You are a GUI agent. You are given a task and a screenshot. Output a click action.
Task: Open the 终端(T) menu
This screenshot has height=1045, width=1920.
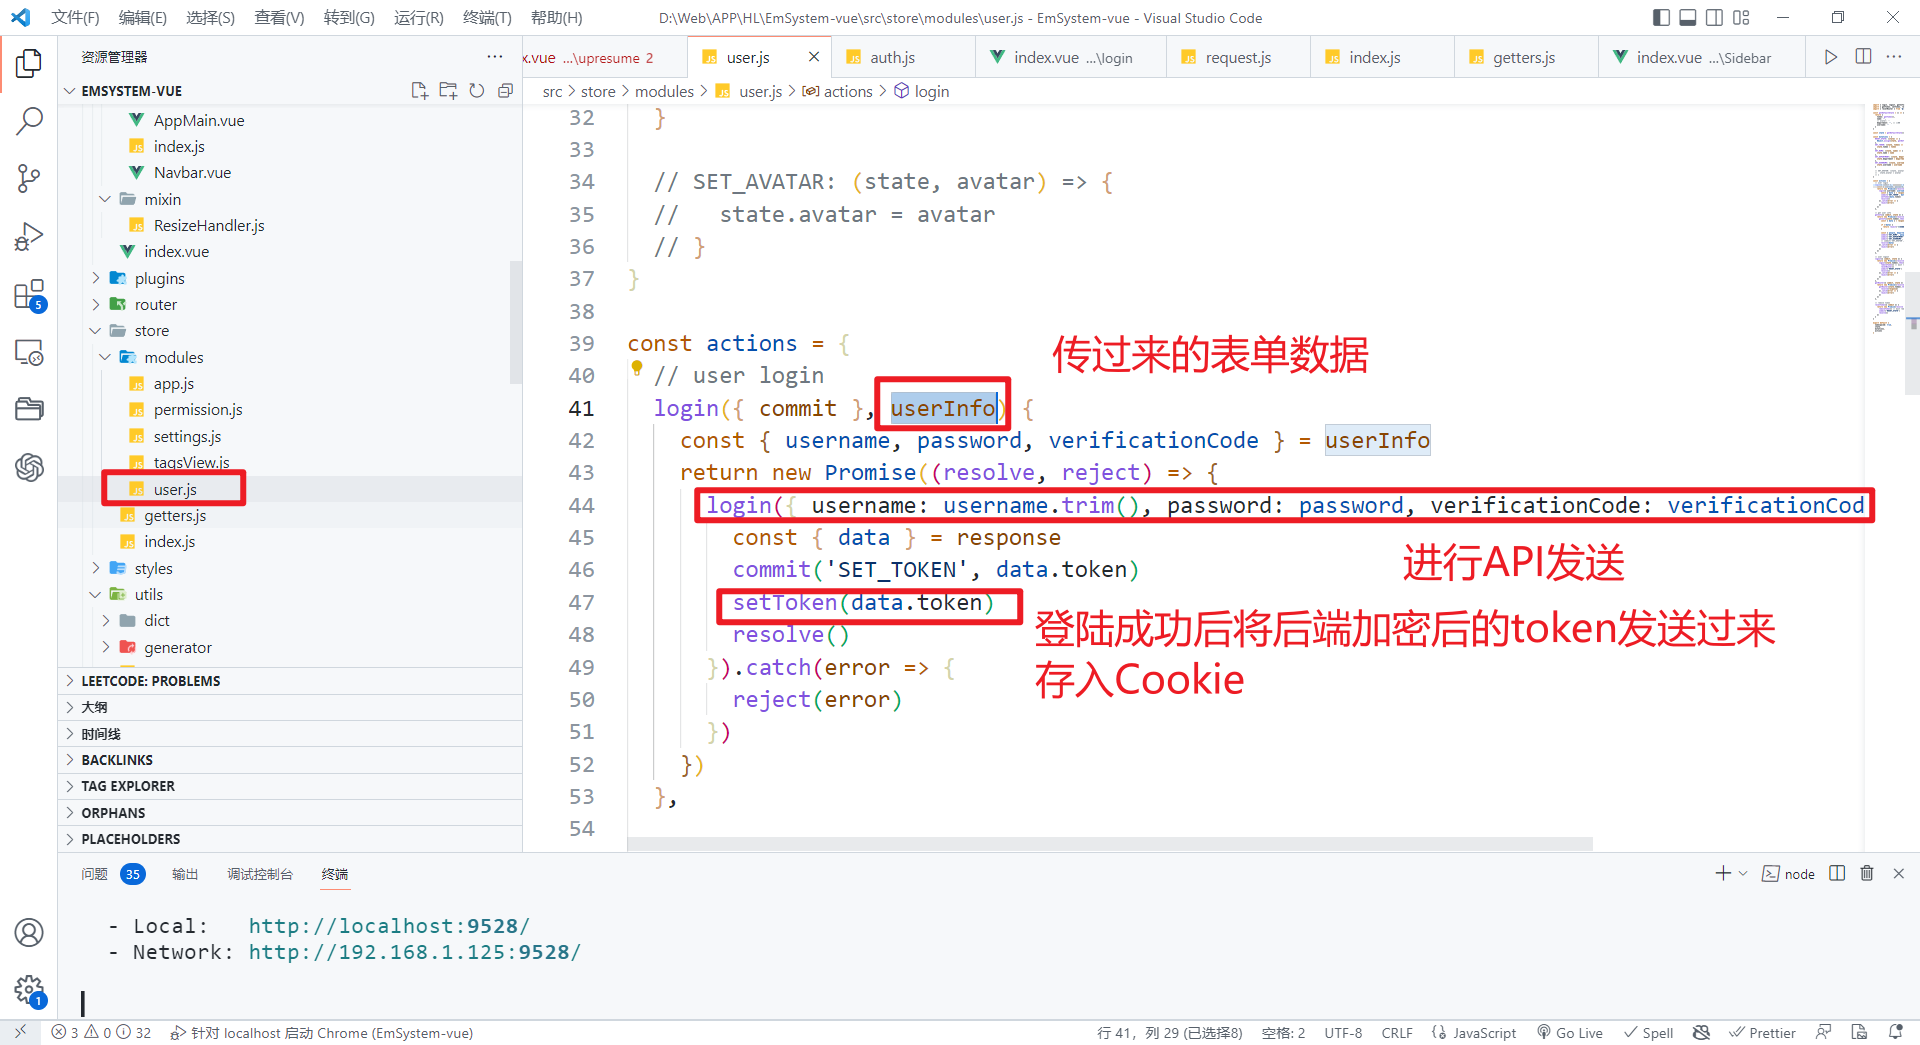pyautogui.click(x=487, y=17)
